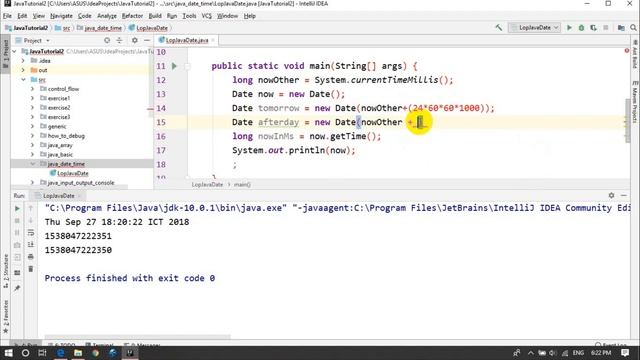Open the Structure tool window side tab
Screen dimensions: 640x360
(6, 271)
